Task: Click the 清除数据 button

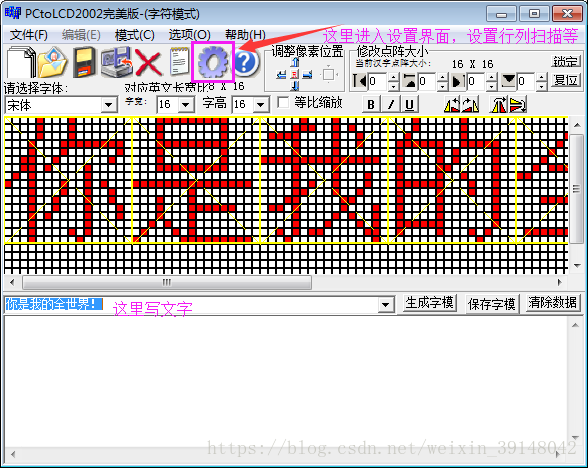Action: pos(552,303)
